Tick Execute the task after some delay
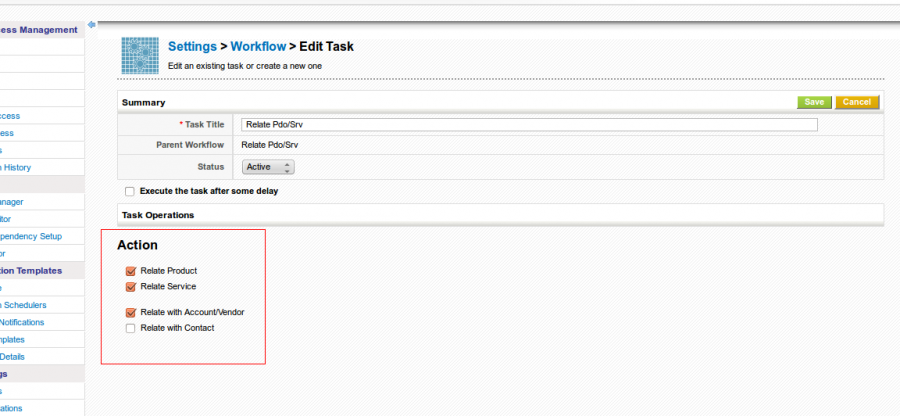Image resolution: width=900 pixels, height=416 pixels. coord(129,191)
